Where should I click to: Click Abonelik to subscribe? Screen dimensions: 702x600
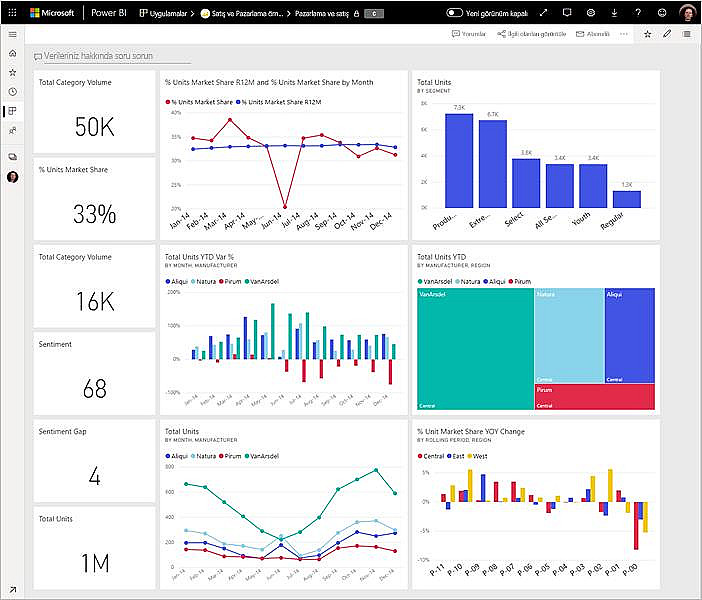(593, 34)
